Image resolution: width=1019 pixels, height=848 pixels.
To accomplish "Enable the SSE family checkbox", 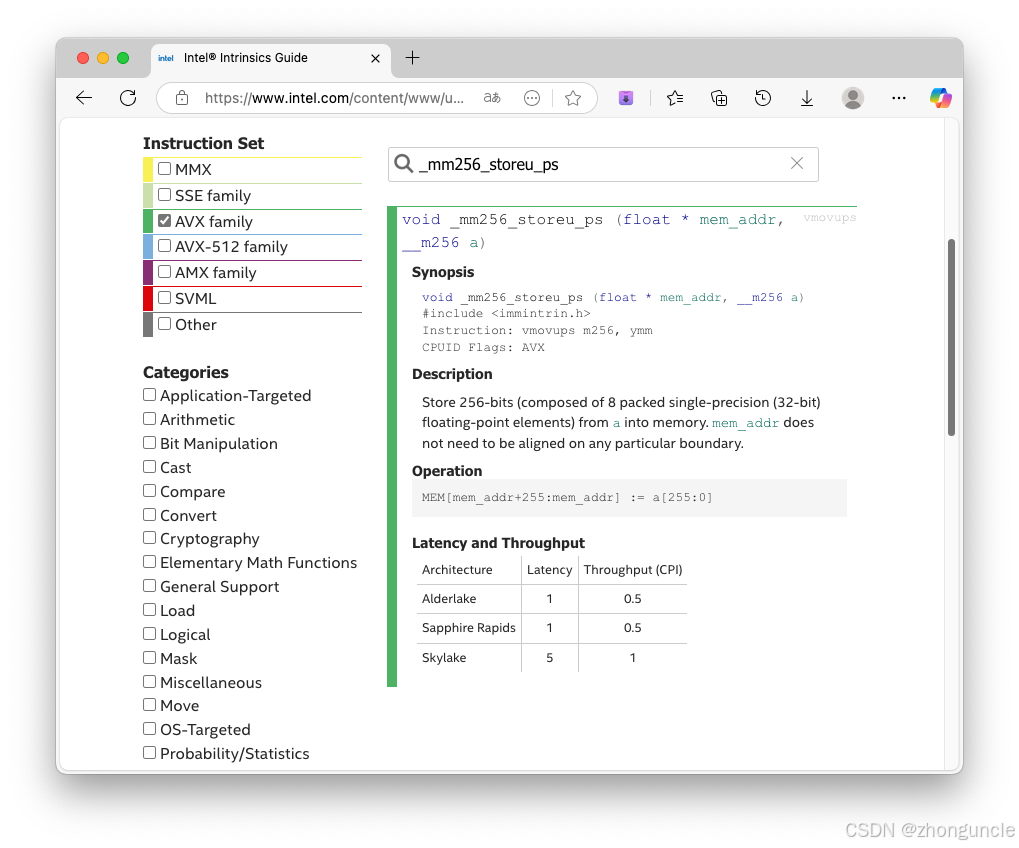I will (x=164, y=195).
